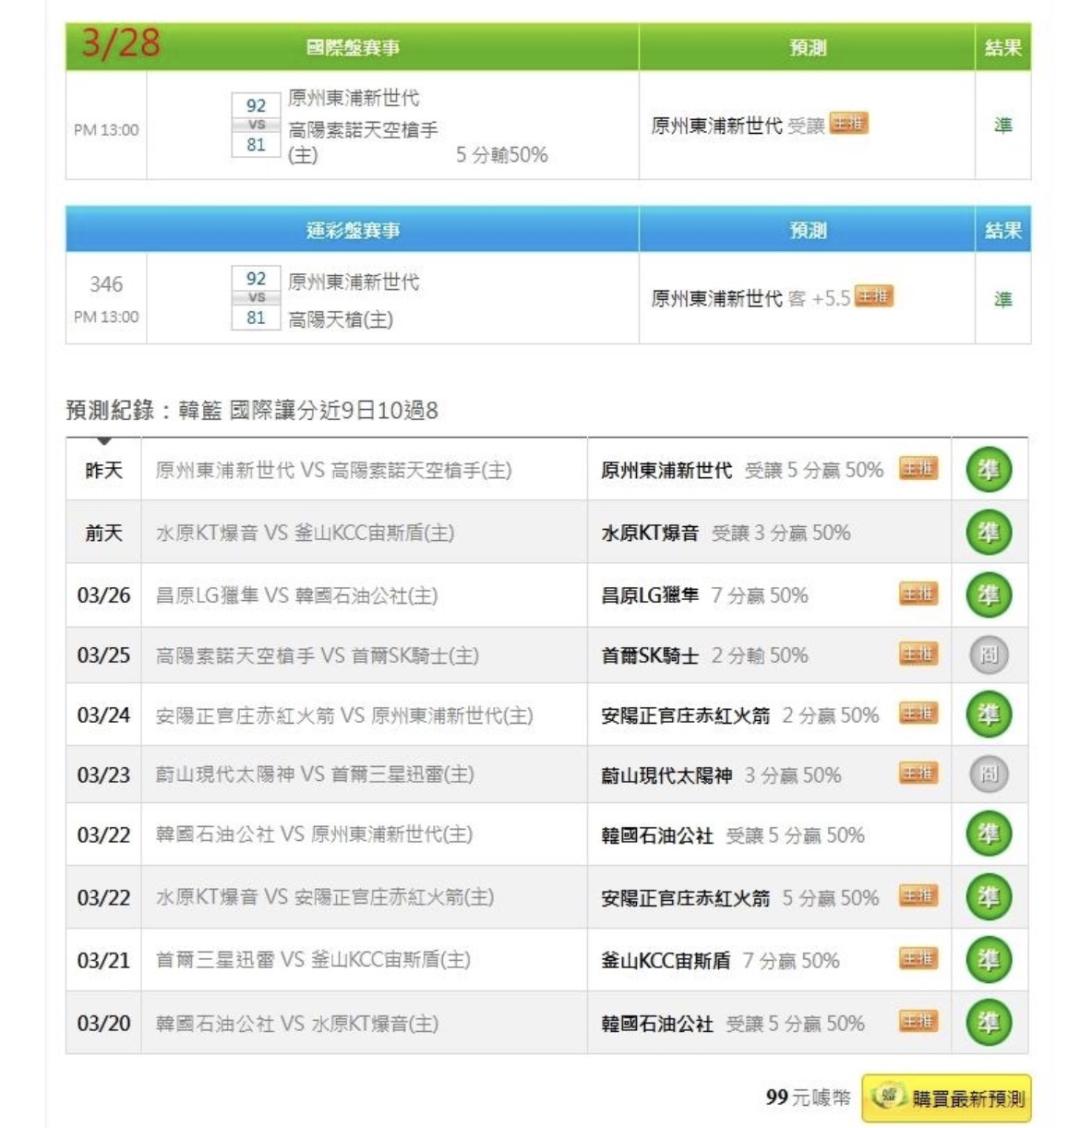The image size is (1080, 1128).
Task: Click prediction 水原KT爆音 受讓 3 分贏 50%
Action: tap(726, 533)
